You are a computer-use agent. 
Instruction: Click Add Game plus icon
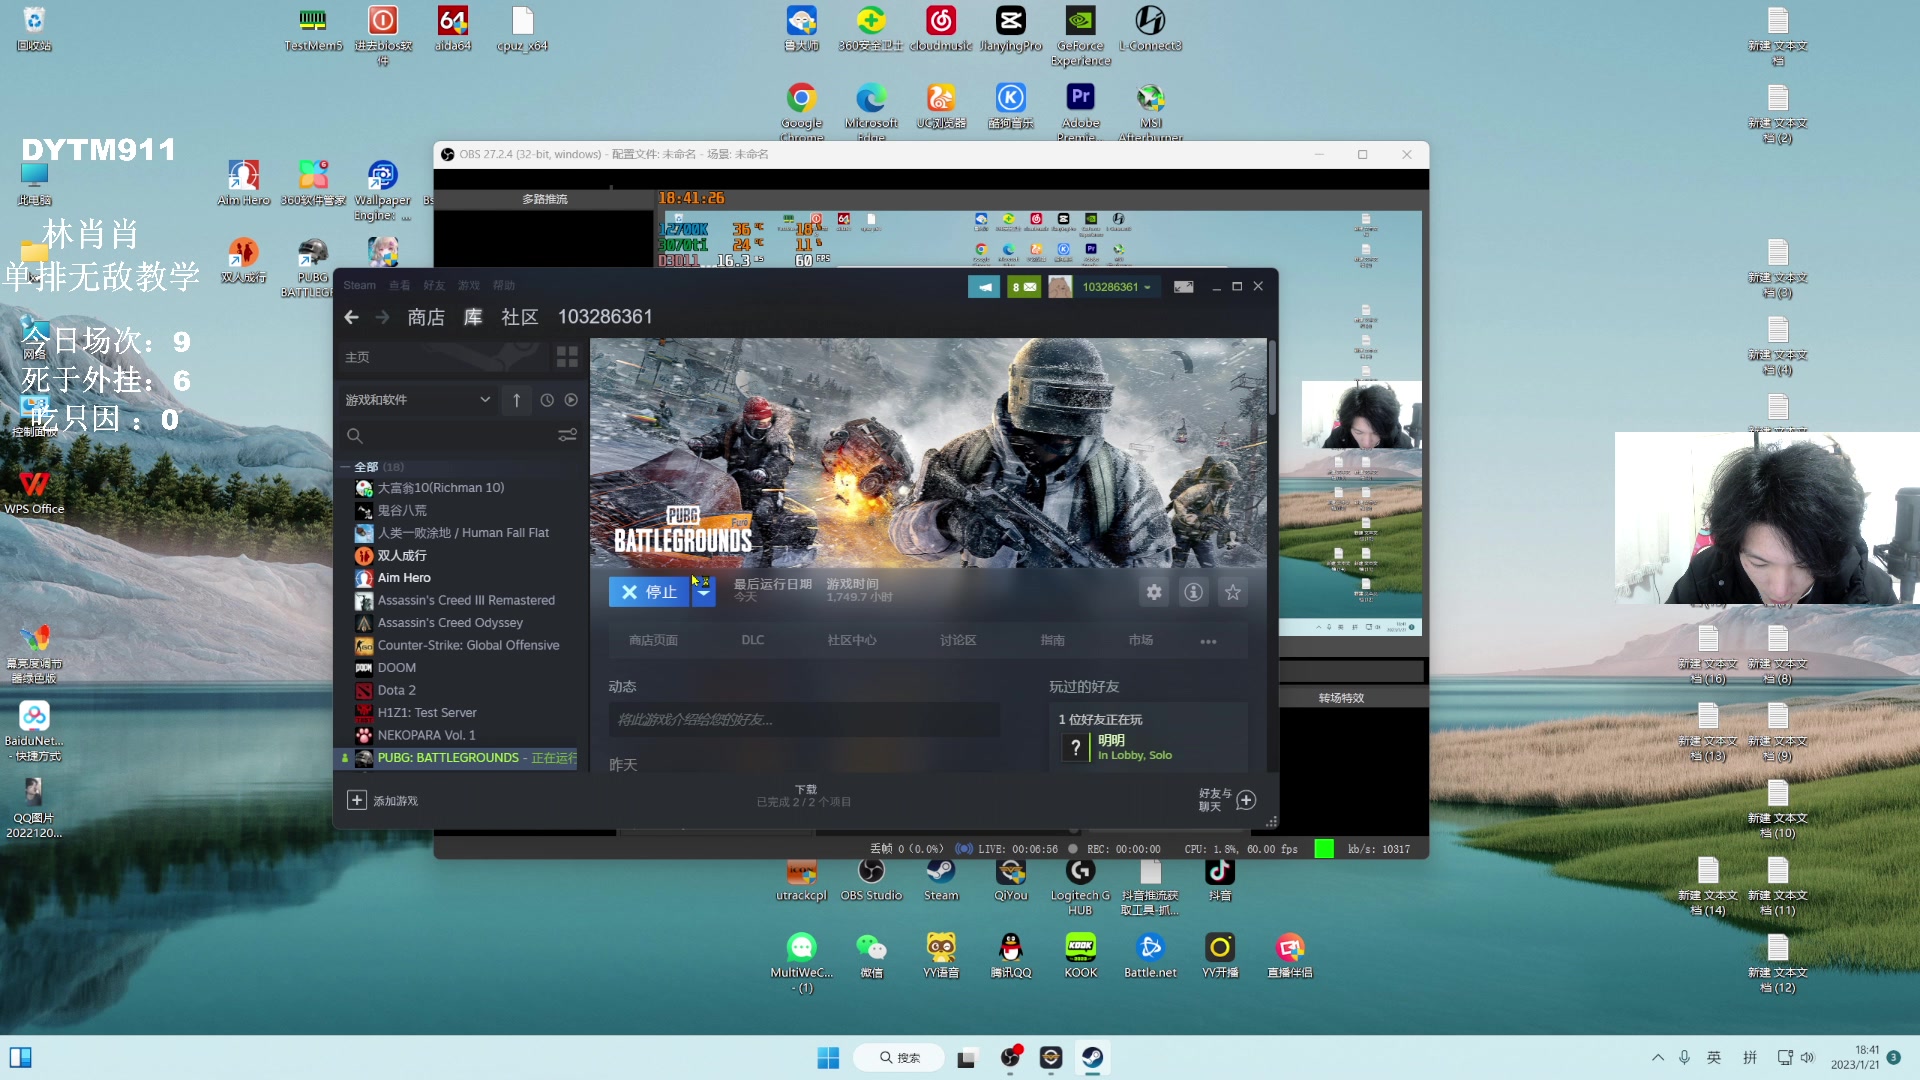tap(357, 800)
